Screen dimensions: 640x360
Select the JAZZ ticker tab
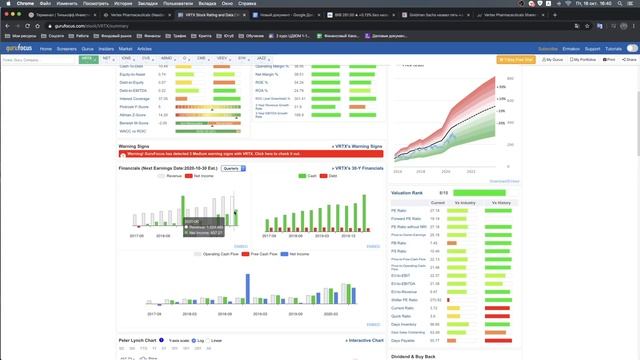(x=263, y=59)
